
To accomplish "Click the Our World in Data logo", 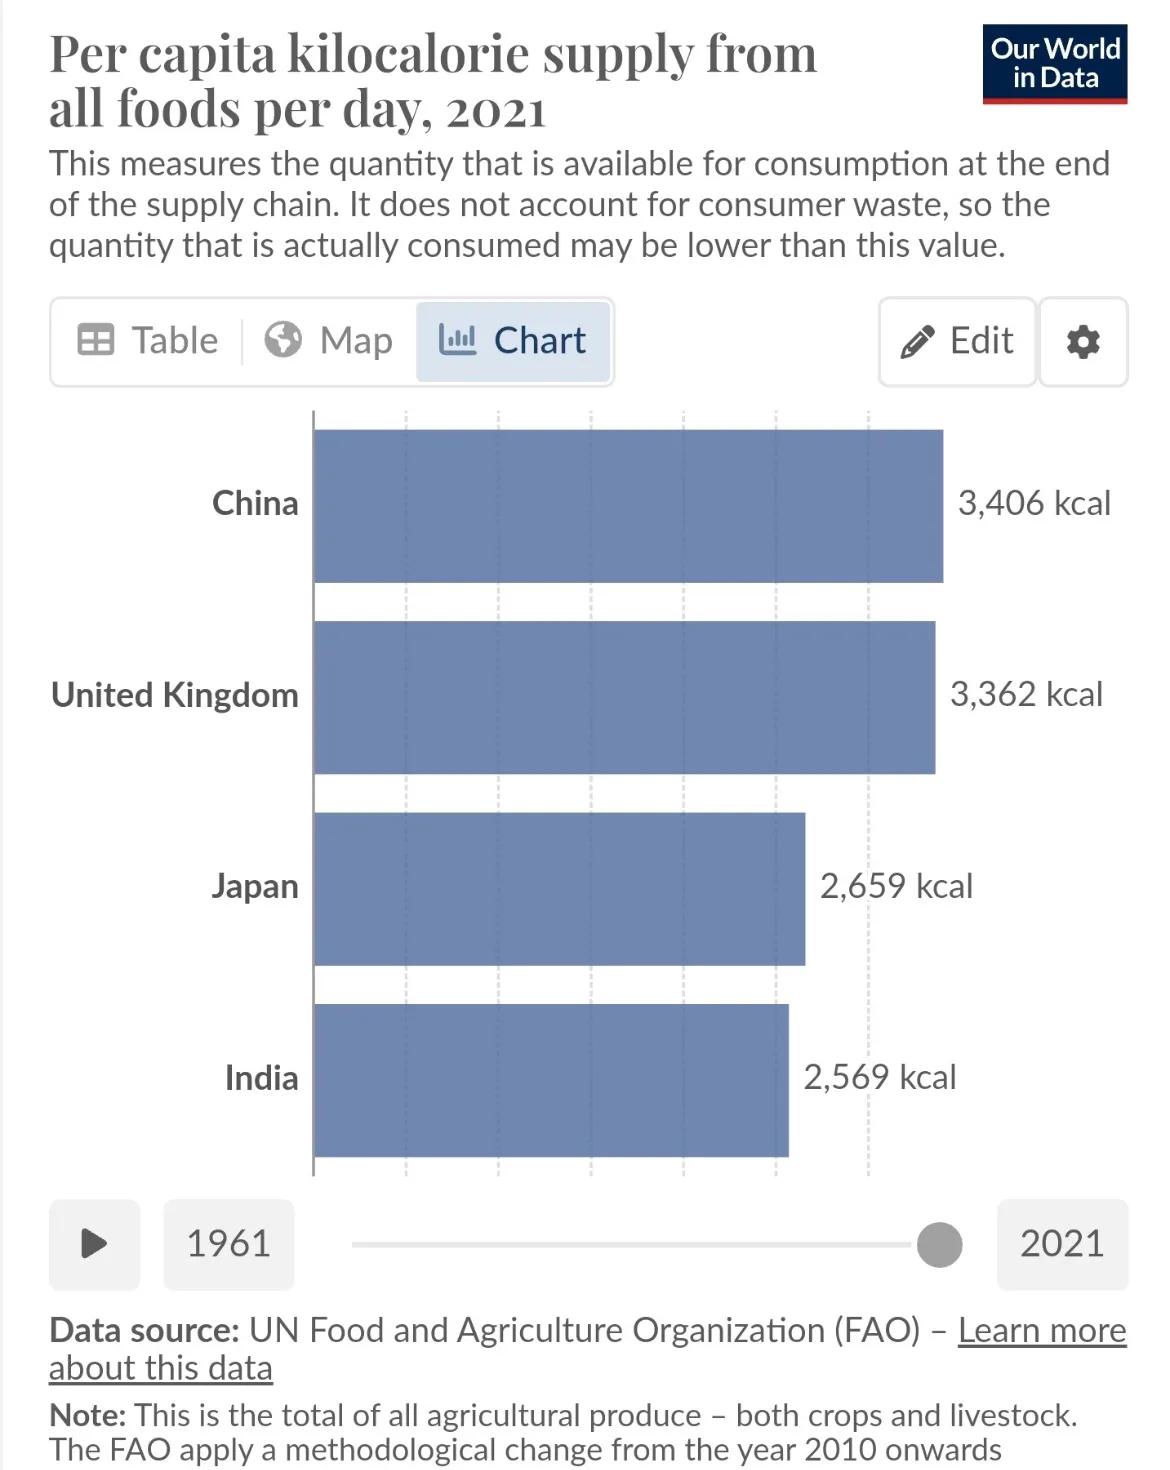I will (x=1054, y=64).
